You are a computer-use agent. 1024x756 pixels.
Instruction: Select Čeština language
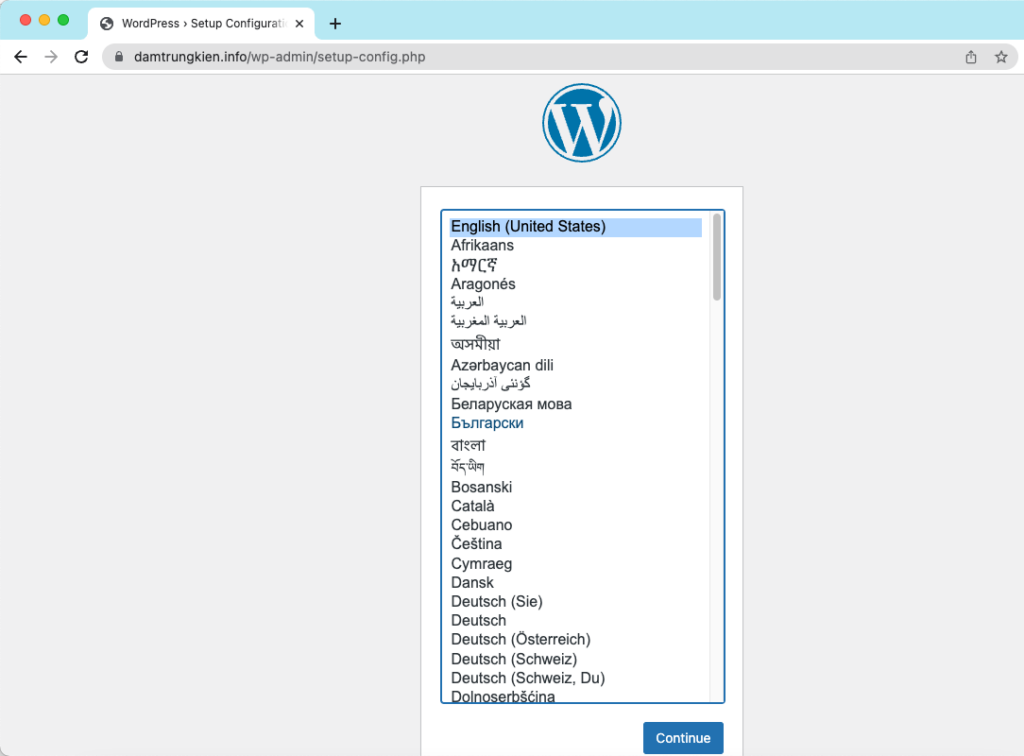click(575, 544)
